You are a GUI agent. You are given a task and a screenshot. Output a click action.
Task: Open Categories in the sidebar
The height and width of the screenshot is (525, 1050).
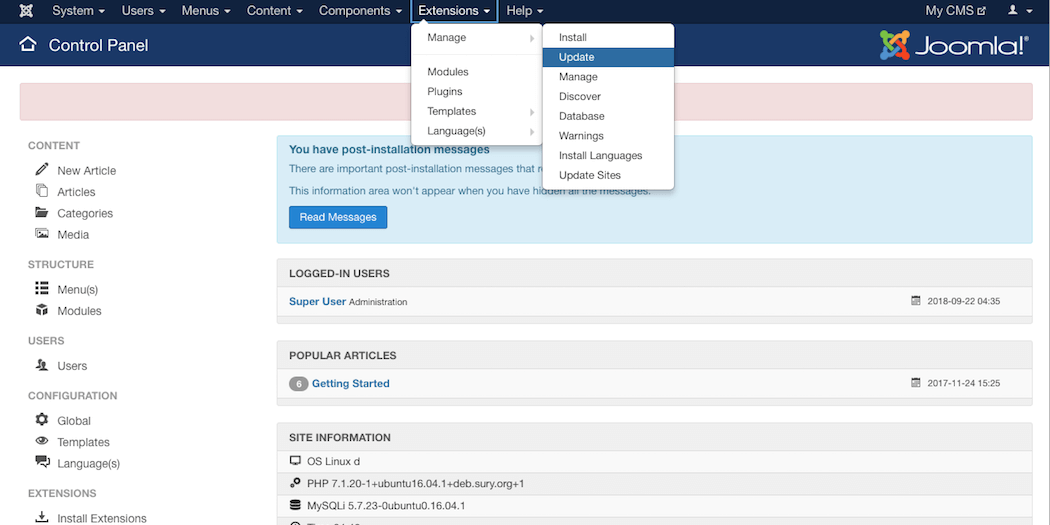(85, 214)
